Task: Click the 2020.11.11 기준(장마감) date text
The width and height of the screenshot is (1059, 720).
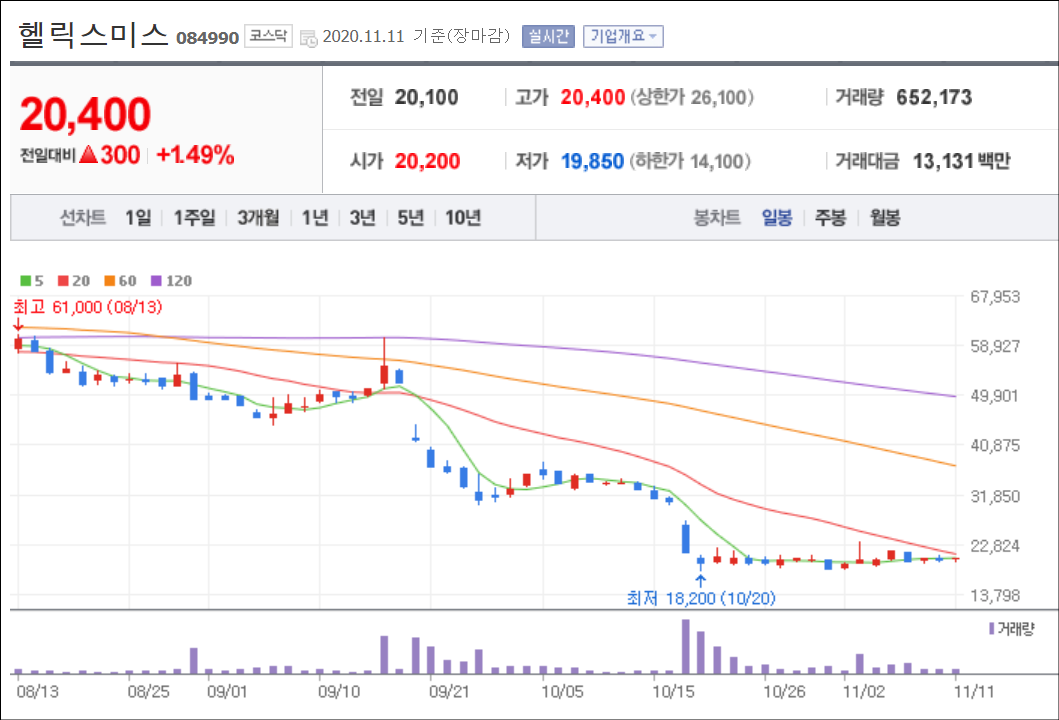Action: 417,36
